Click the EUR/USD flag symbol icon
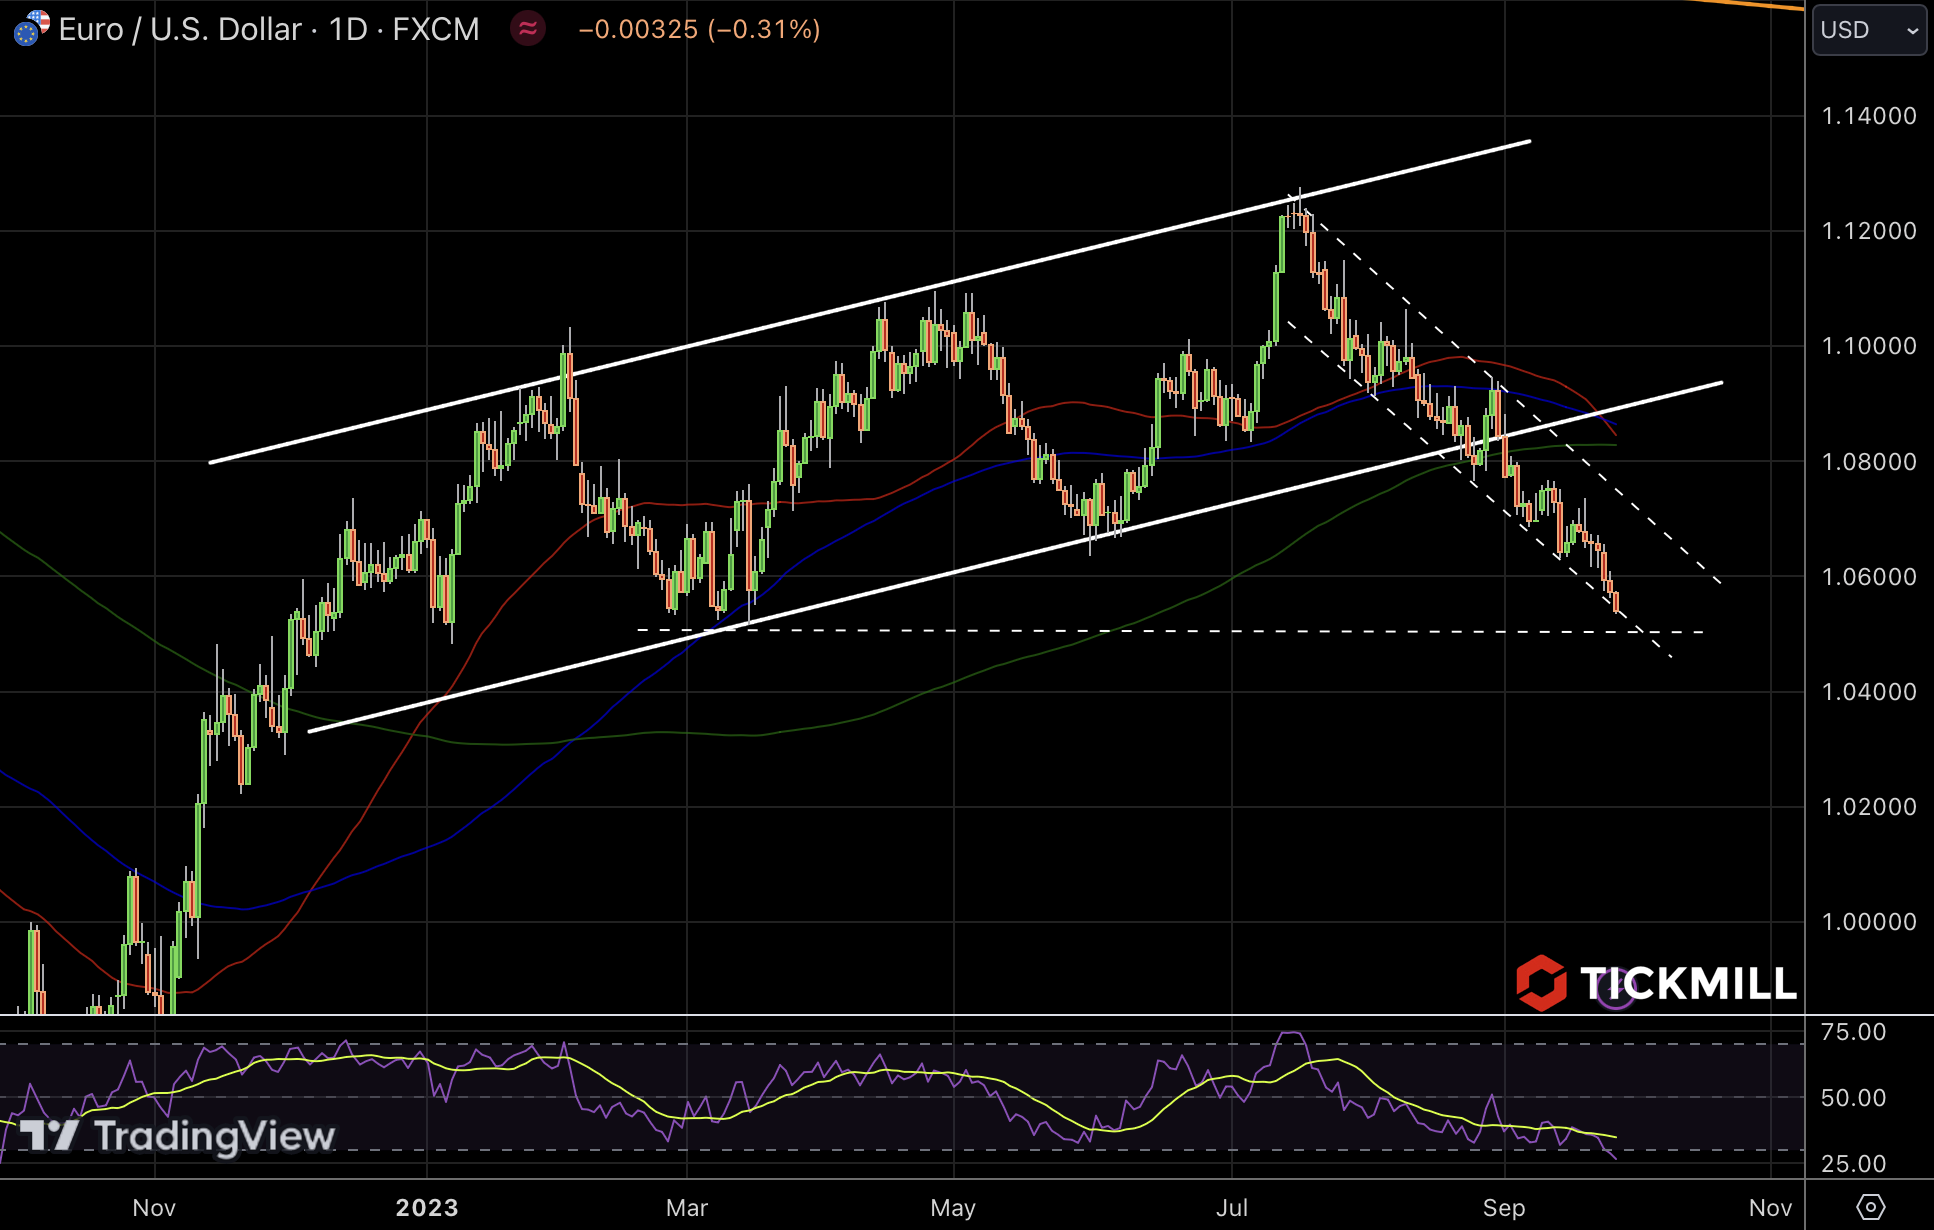 tap(31, 28)
